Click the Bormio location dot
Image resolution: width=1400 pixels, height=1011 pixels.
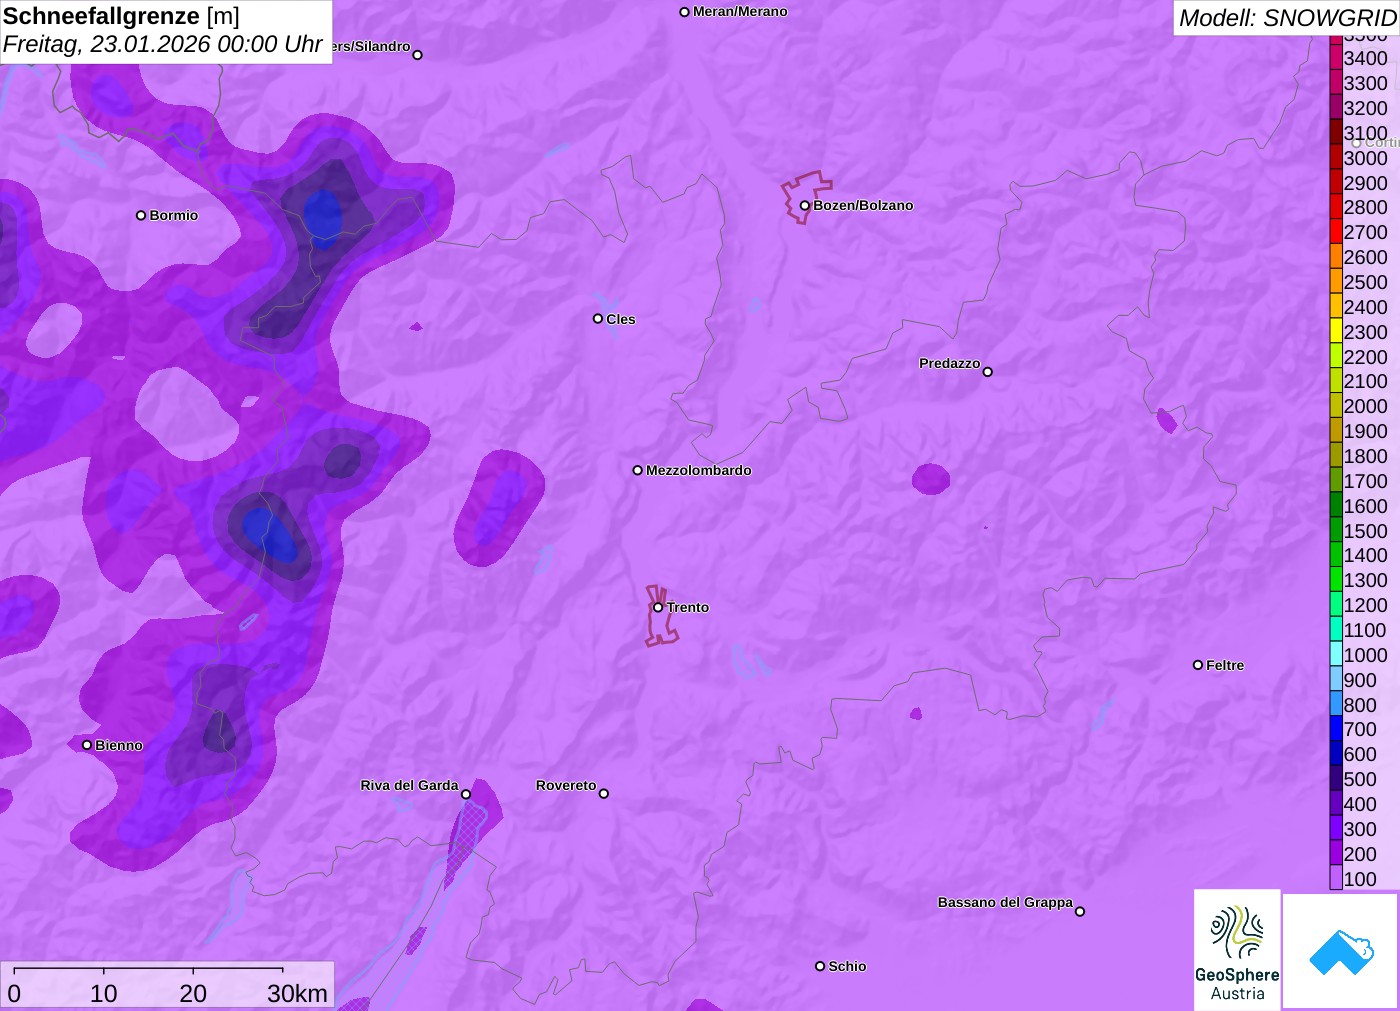point(141,215)
